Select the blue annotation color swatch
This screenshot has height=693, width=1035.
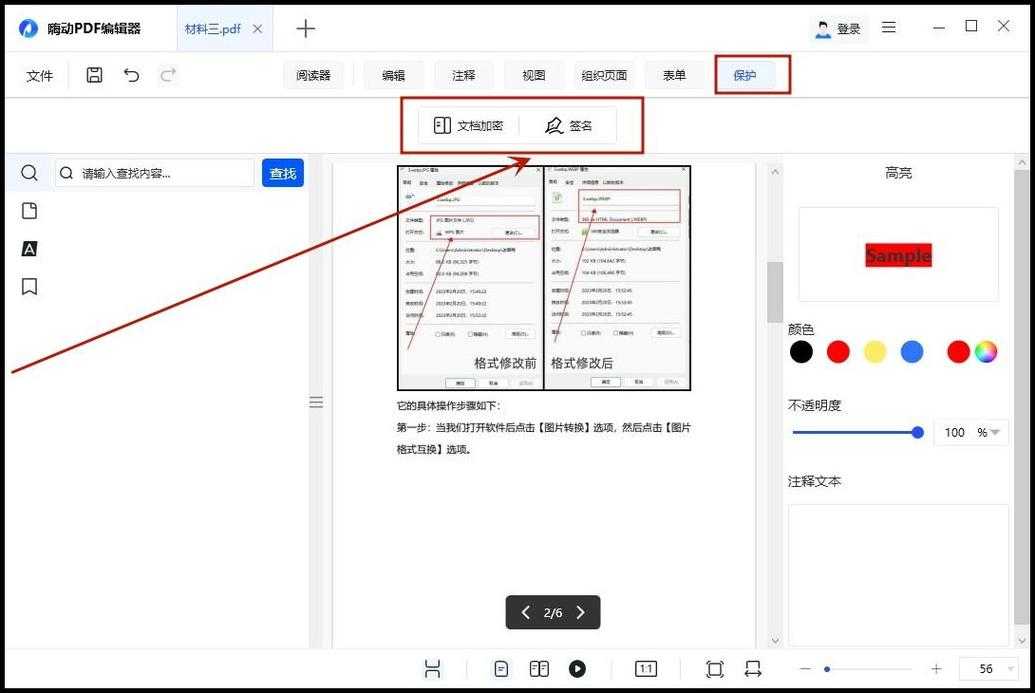click(x=911, y=351)
